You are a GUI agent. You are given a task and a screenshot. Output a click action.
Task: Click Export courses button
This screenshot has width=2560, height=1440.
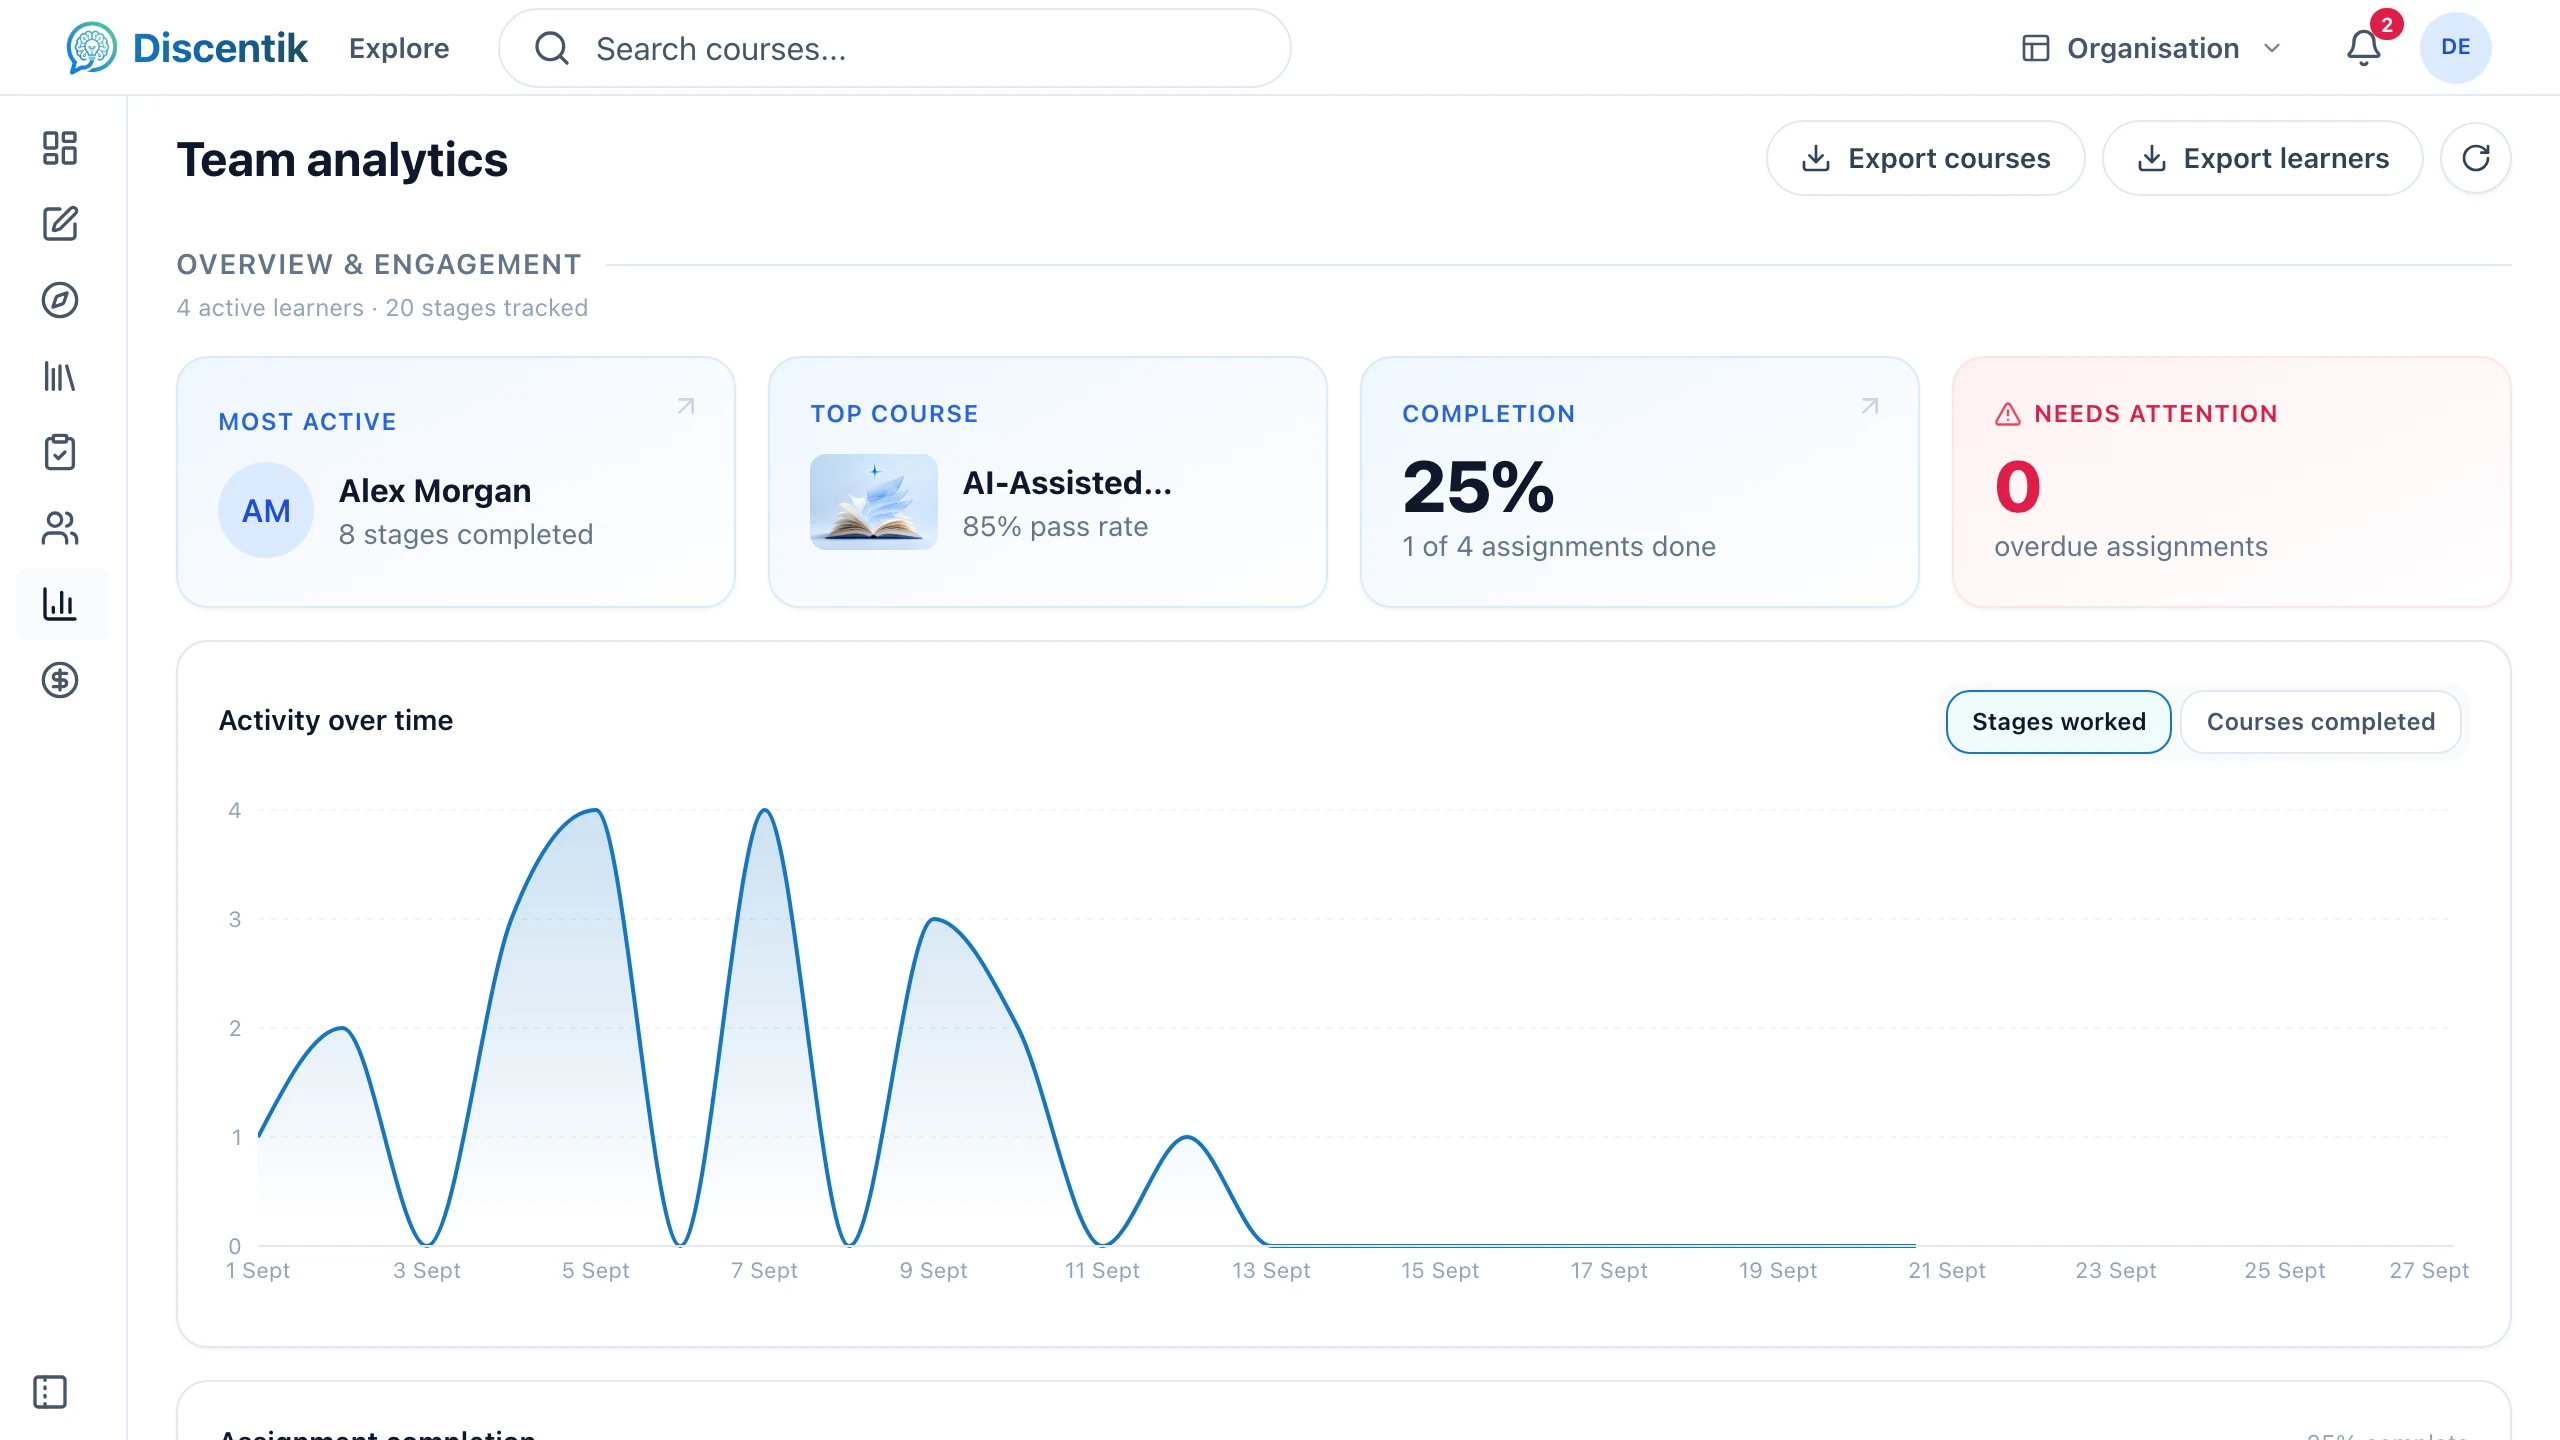1926,158
